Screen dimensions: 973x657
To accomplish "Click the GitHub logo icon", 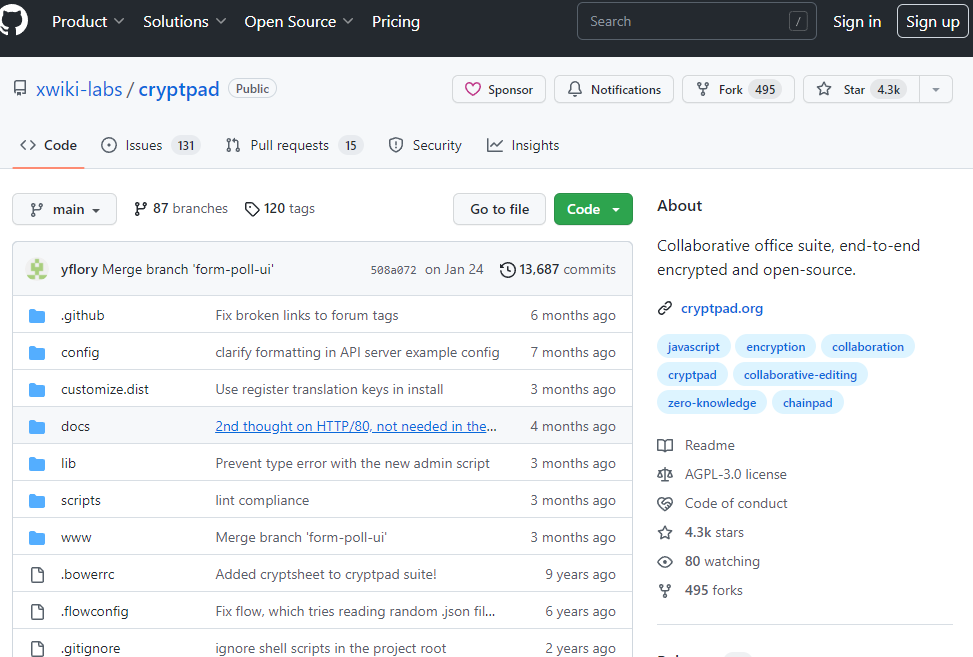I will [x=13, y=20].
